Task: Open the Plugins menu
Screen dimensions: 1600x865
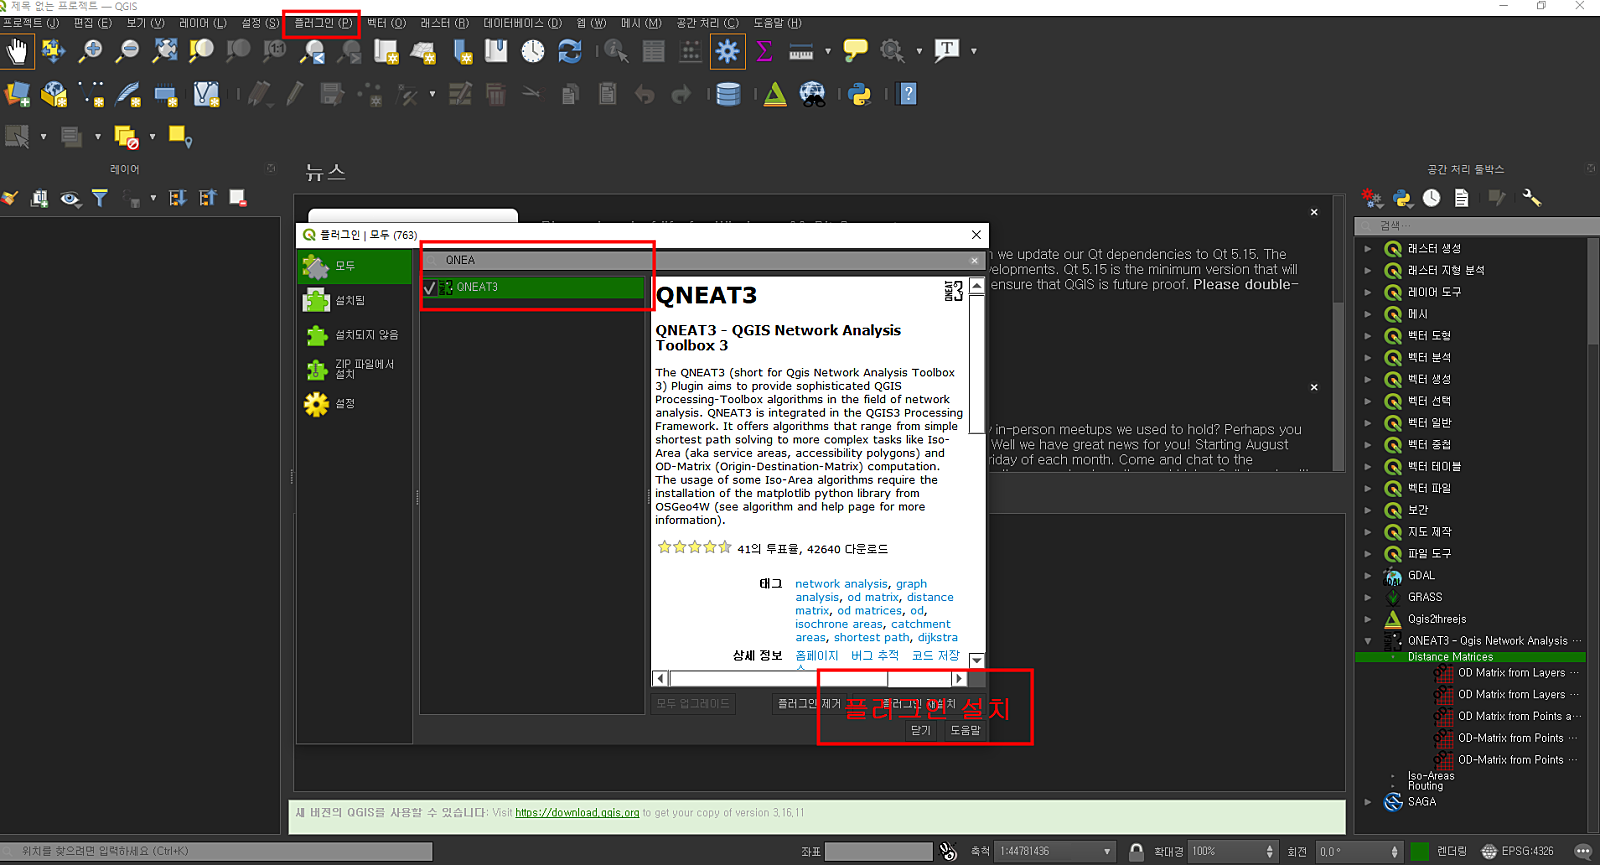Action: coord(322,23)
